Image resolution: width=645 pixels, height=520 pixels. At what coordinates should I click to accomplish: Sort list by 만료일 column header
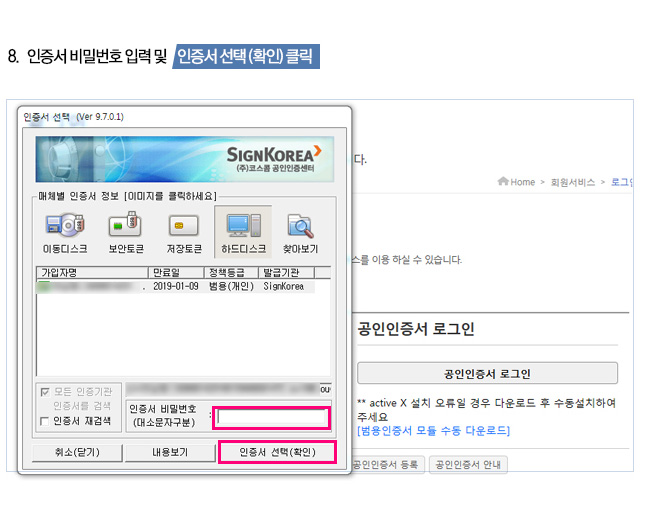[175, 272]
